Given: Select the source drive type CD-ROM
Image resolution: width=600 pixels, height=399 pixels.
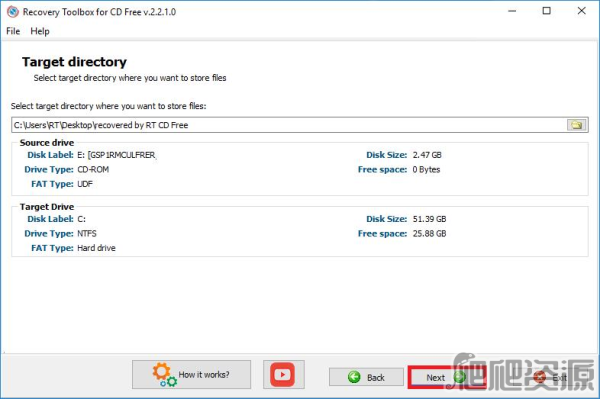Looking at the screenshot, I should point(93,169).
